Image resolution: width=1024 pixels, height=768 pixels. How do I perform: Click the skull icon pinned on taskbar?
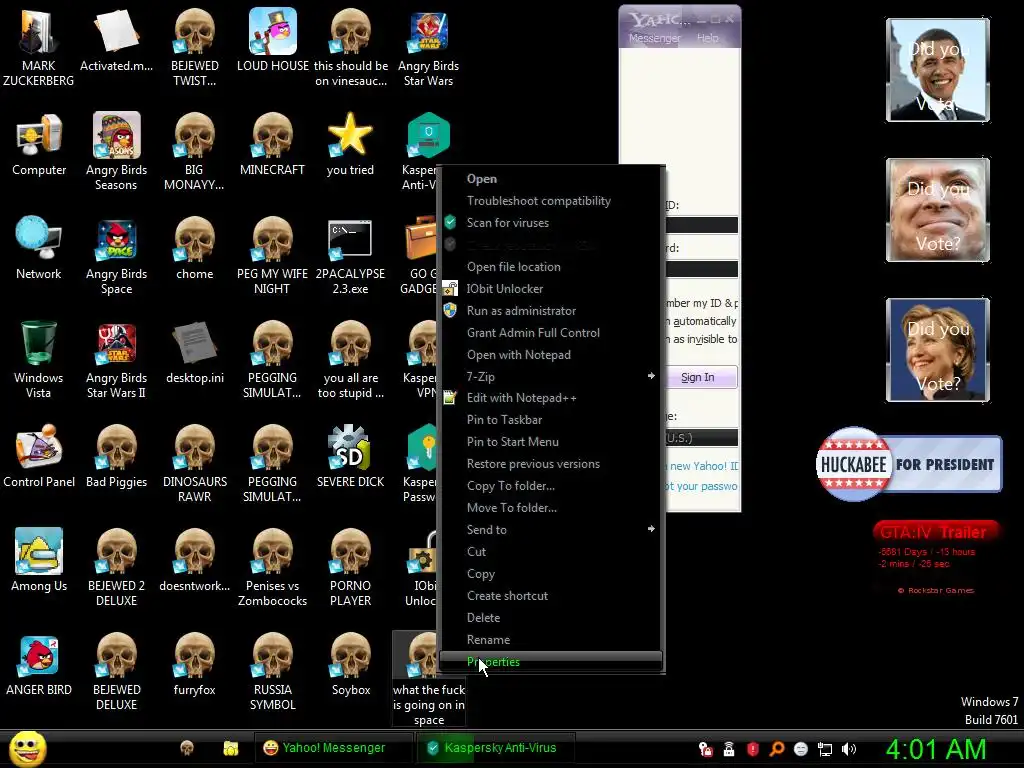187,748
